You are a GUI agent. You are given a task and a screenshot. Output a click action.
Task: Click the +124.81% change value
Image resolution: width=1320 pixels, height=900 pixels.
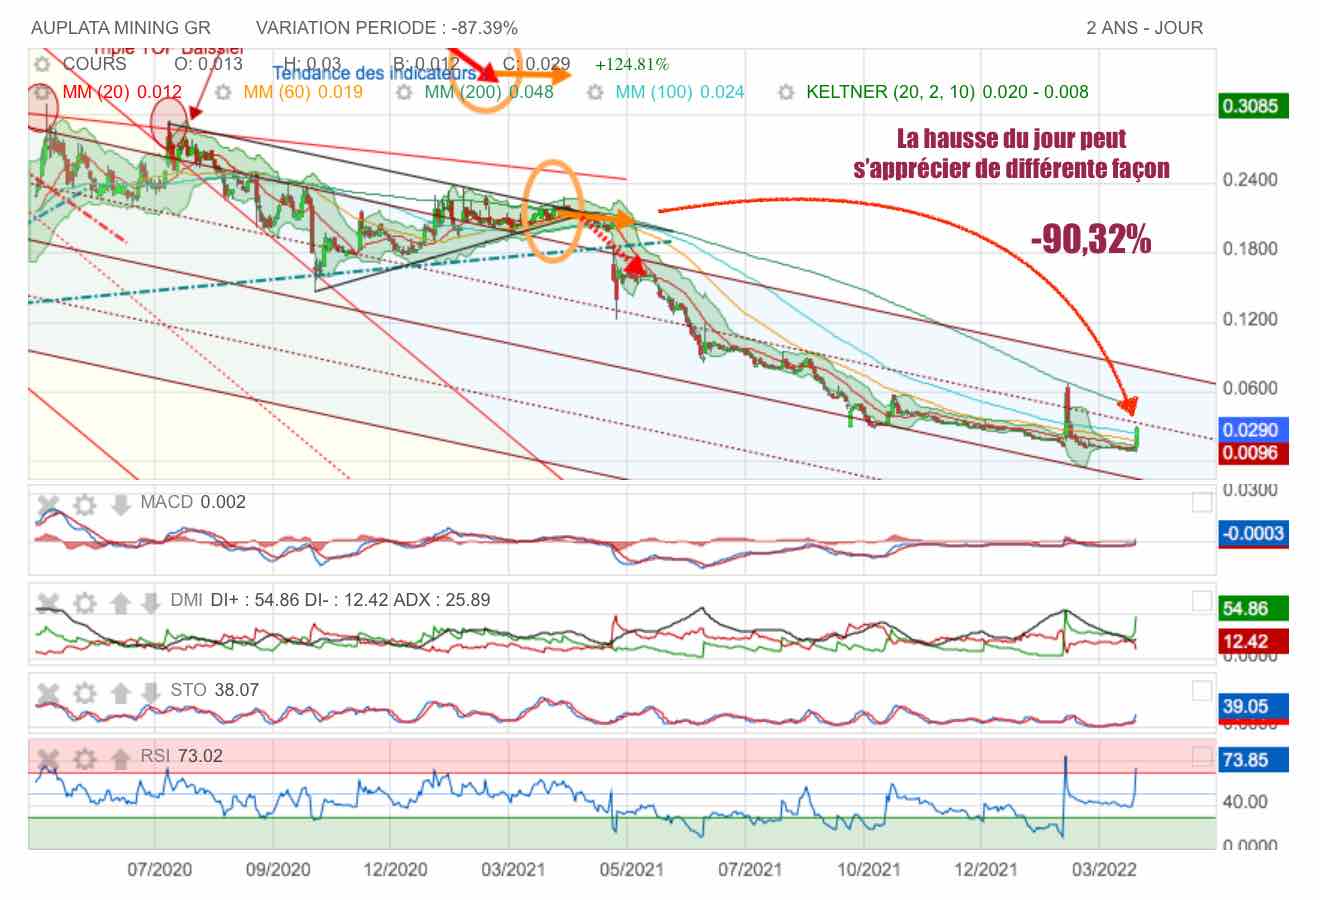[631, 65]
